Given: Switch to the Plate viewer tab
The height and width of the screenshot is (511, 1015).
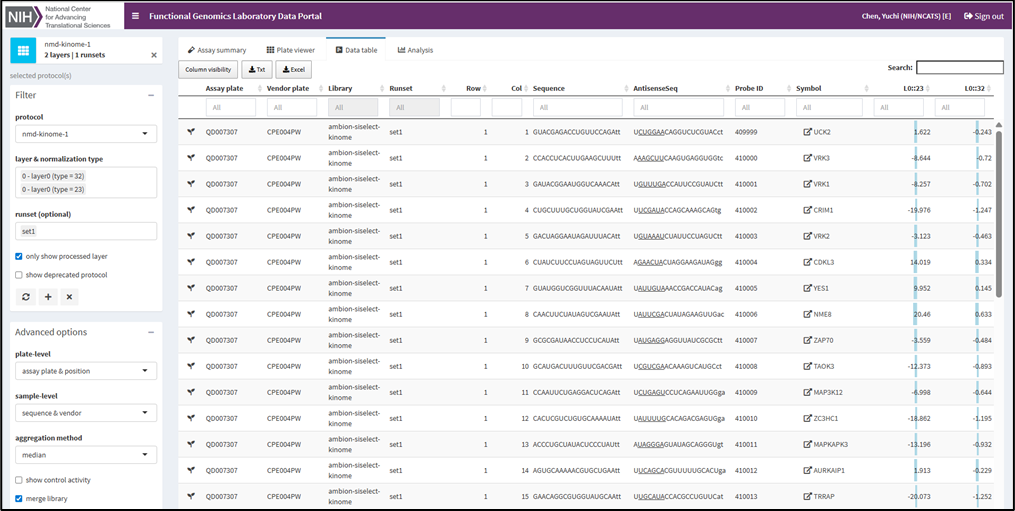Looking at the screenshot, I should 291,50.
